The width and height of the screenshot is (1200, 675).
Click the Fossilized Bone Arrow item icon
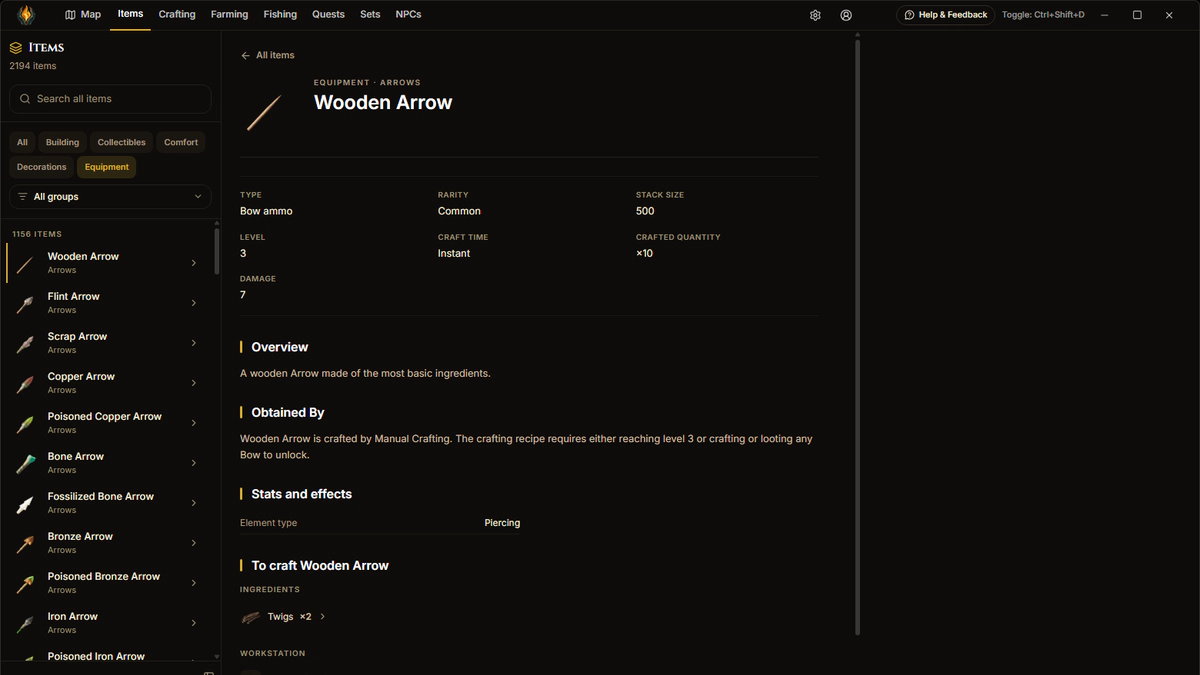(26, 503)
